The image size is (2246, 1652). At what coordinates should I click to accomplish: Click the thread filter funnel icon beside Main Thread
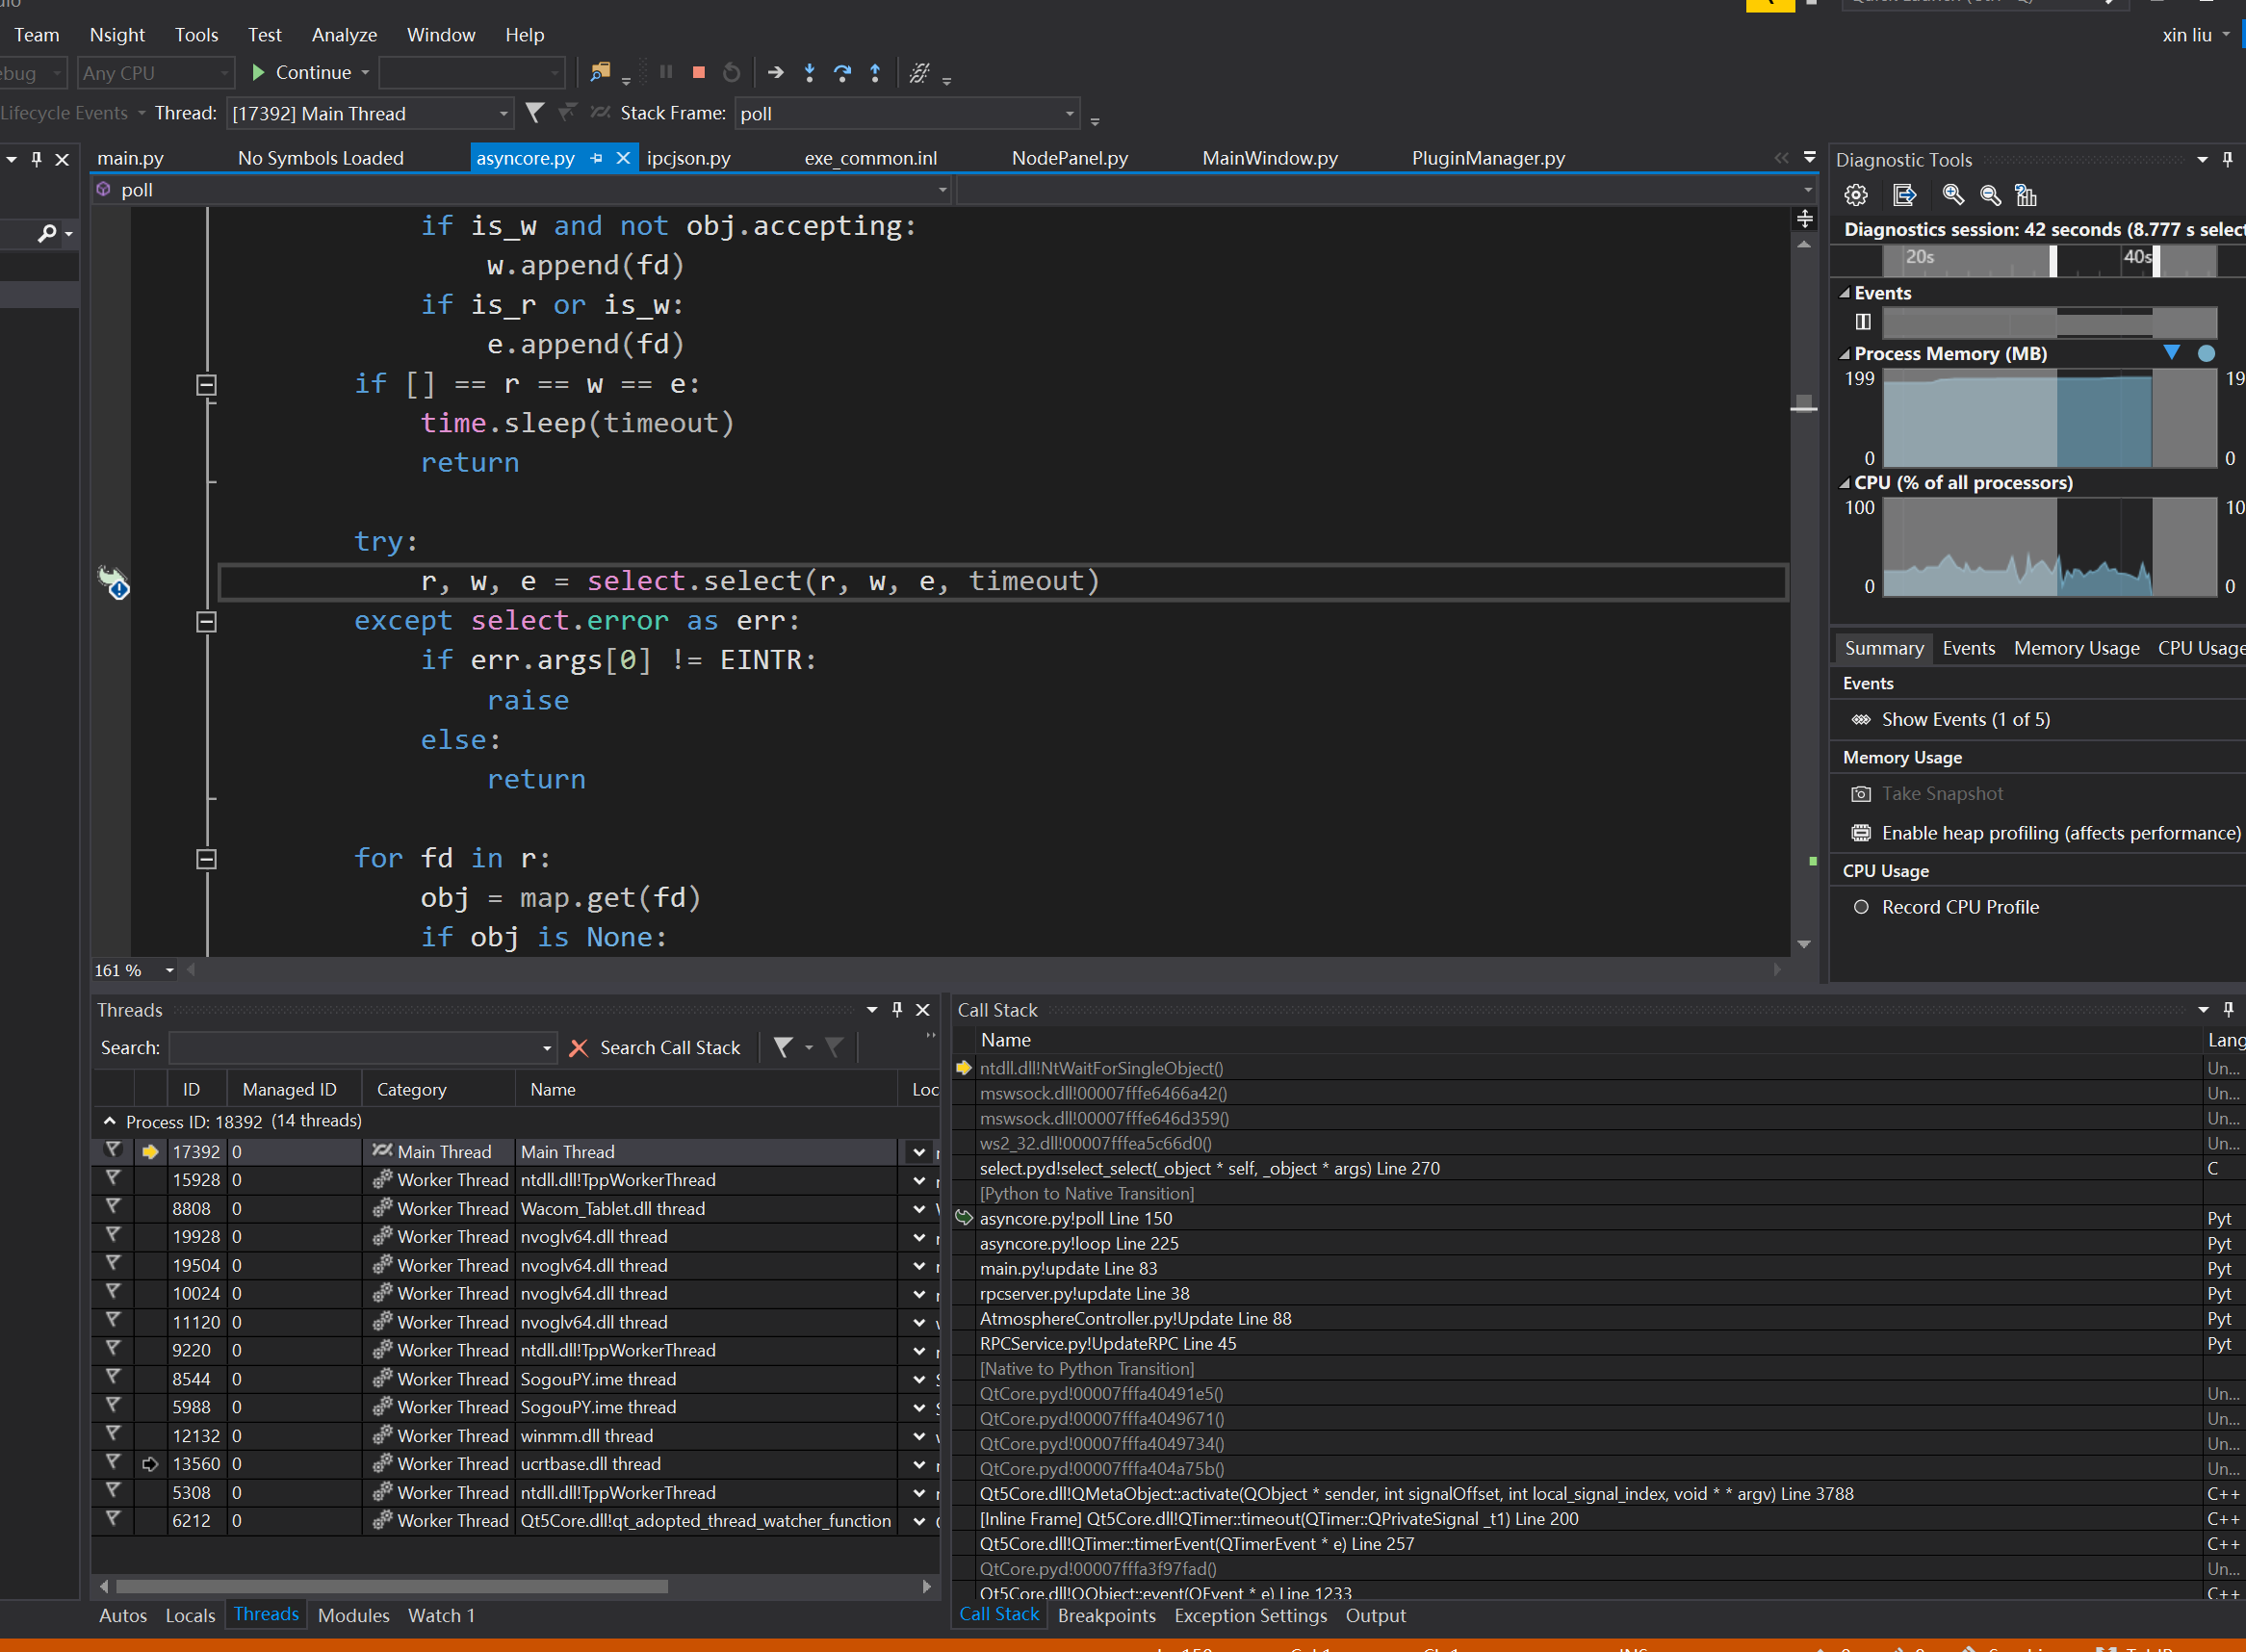pos(535,113)
